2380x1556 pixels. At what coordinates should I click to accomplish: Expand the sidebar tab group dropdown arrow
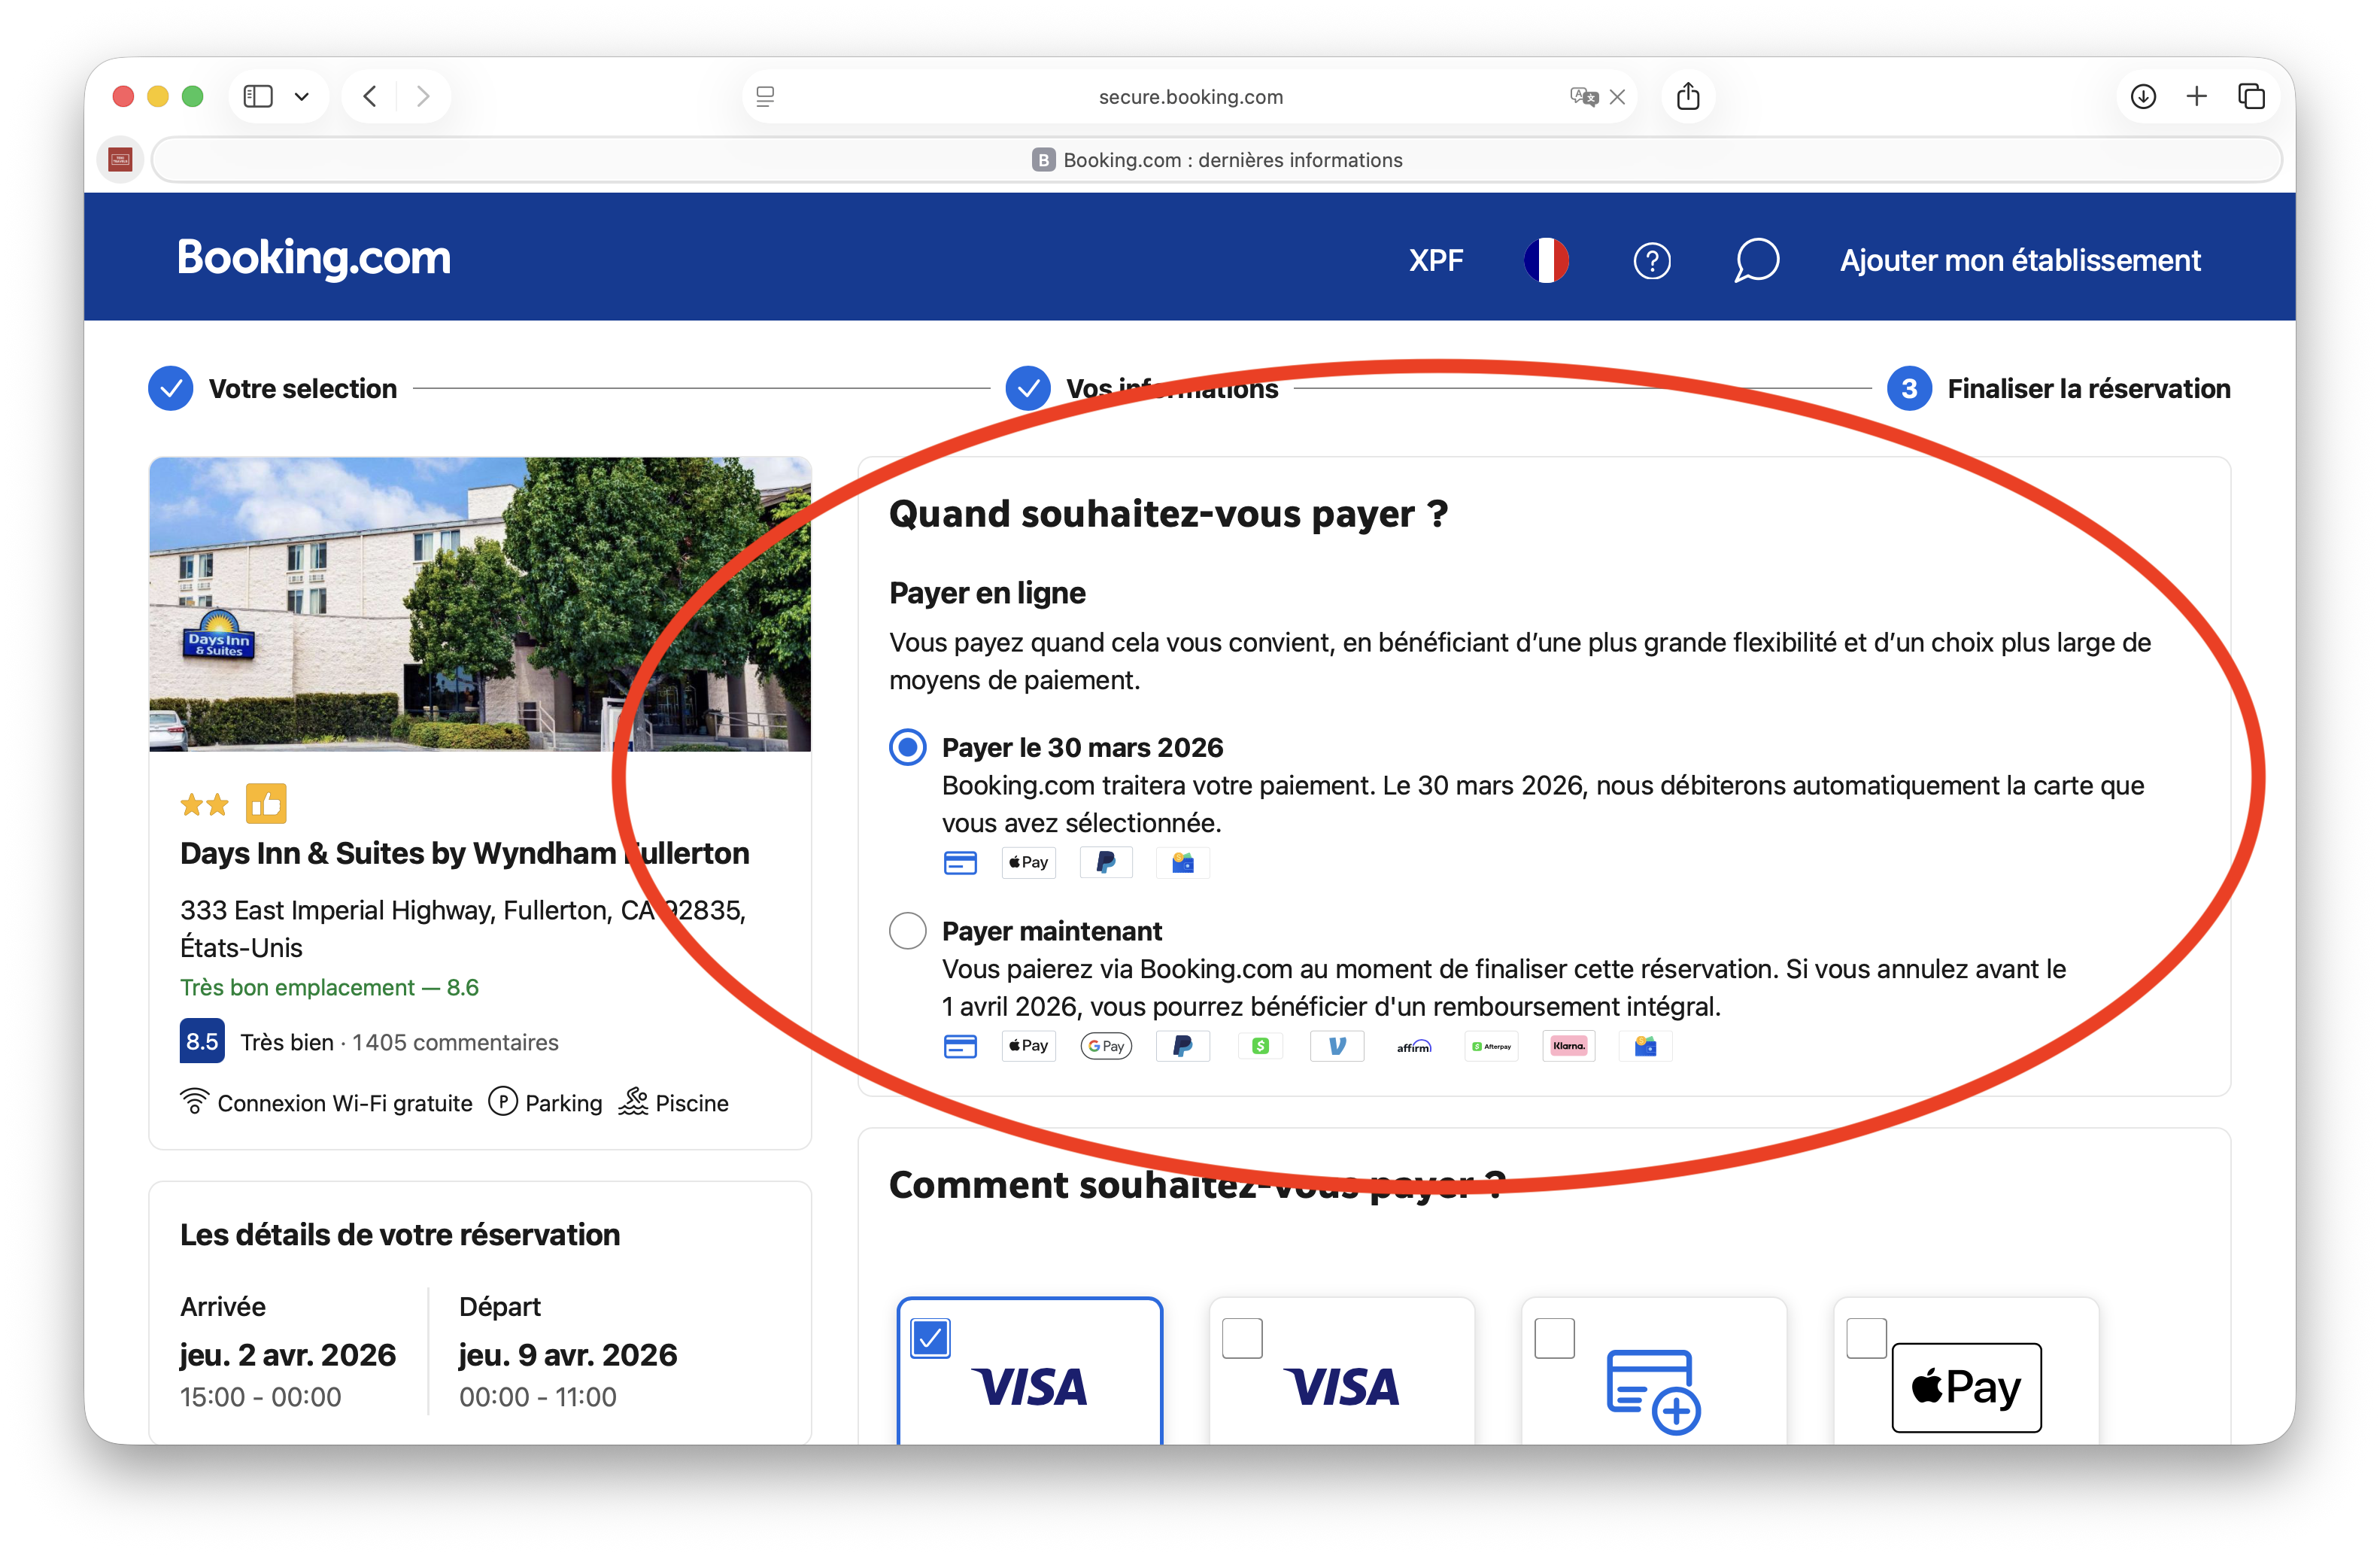pos(302,97)
